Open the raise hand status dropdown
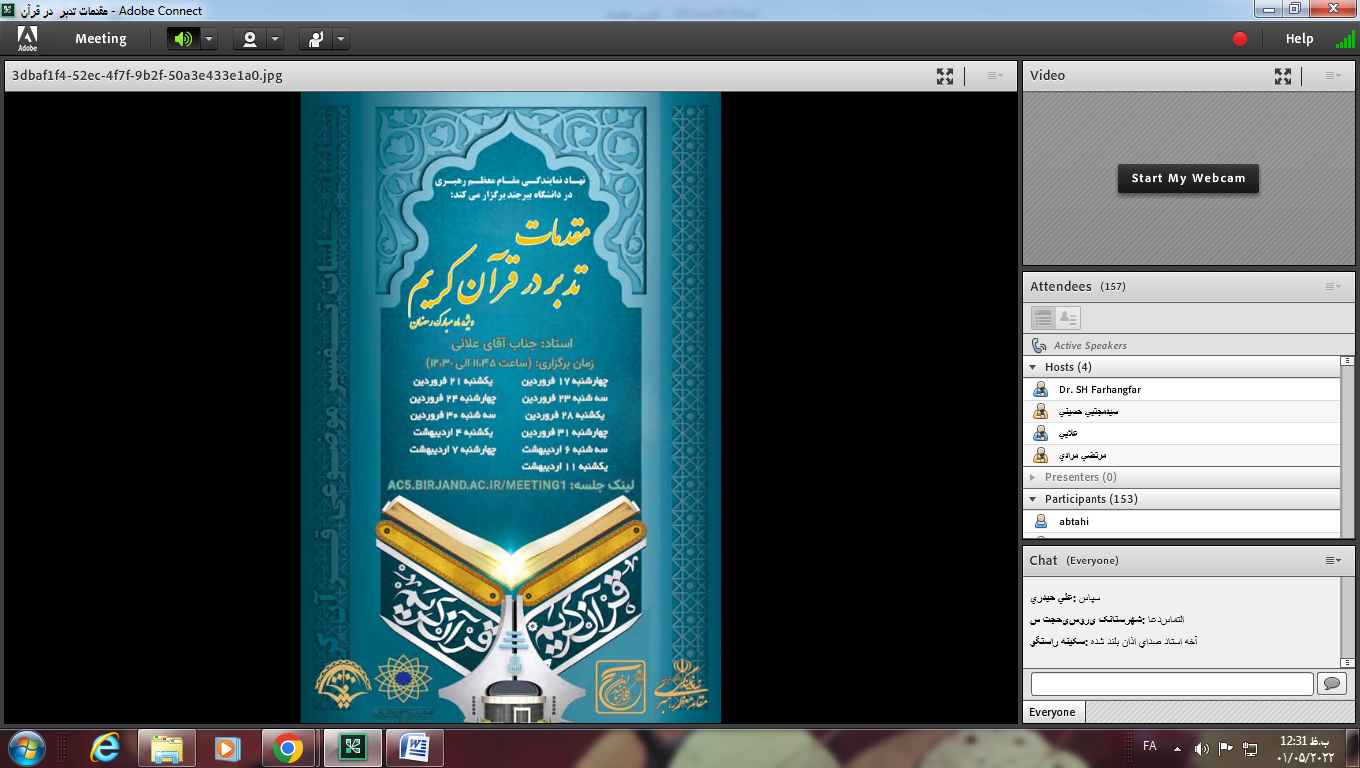 (x=341, y=39)
